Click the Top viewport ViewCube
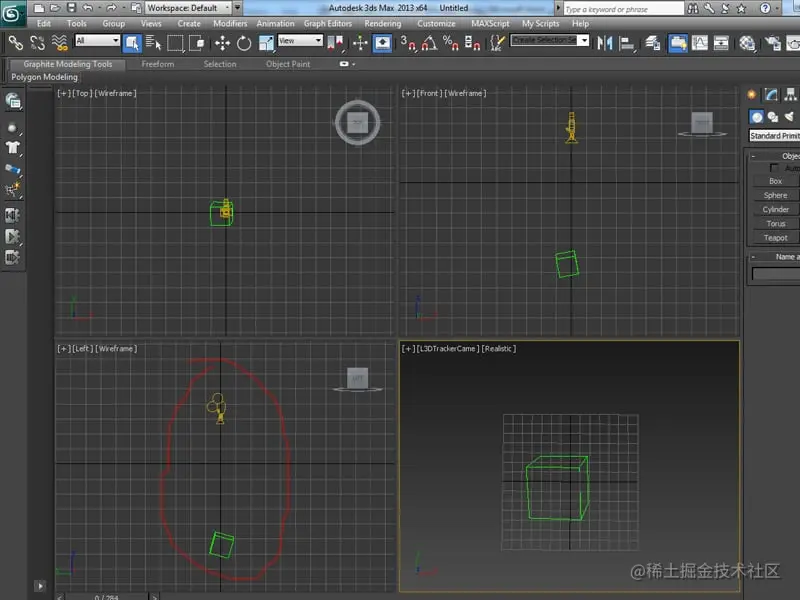 click(357, 122)
